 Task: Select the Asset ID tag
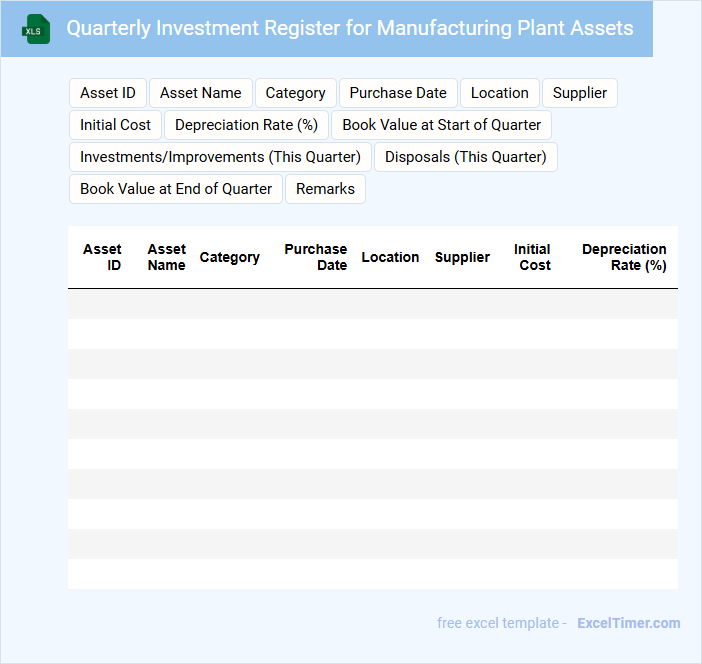108,93
